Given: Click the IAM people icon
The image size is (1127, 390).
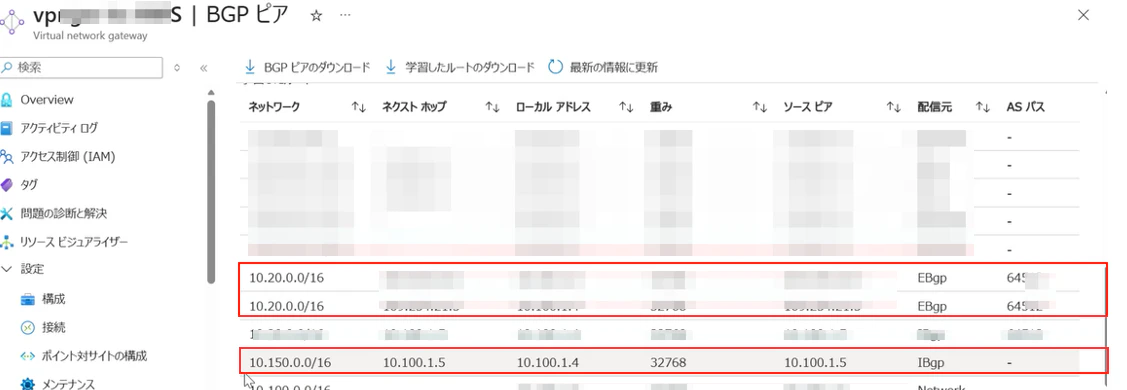Looking at the screenshot, I should 6,157.
